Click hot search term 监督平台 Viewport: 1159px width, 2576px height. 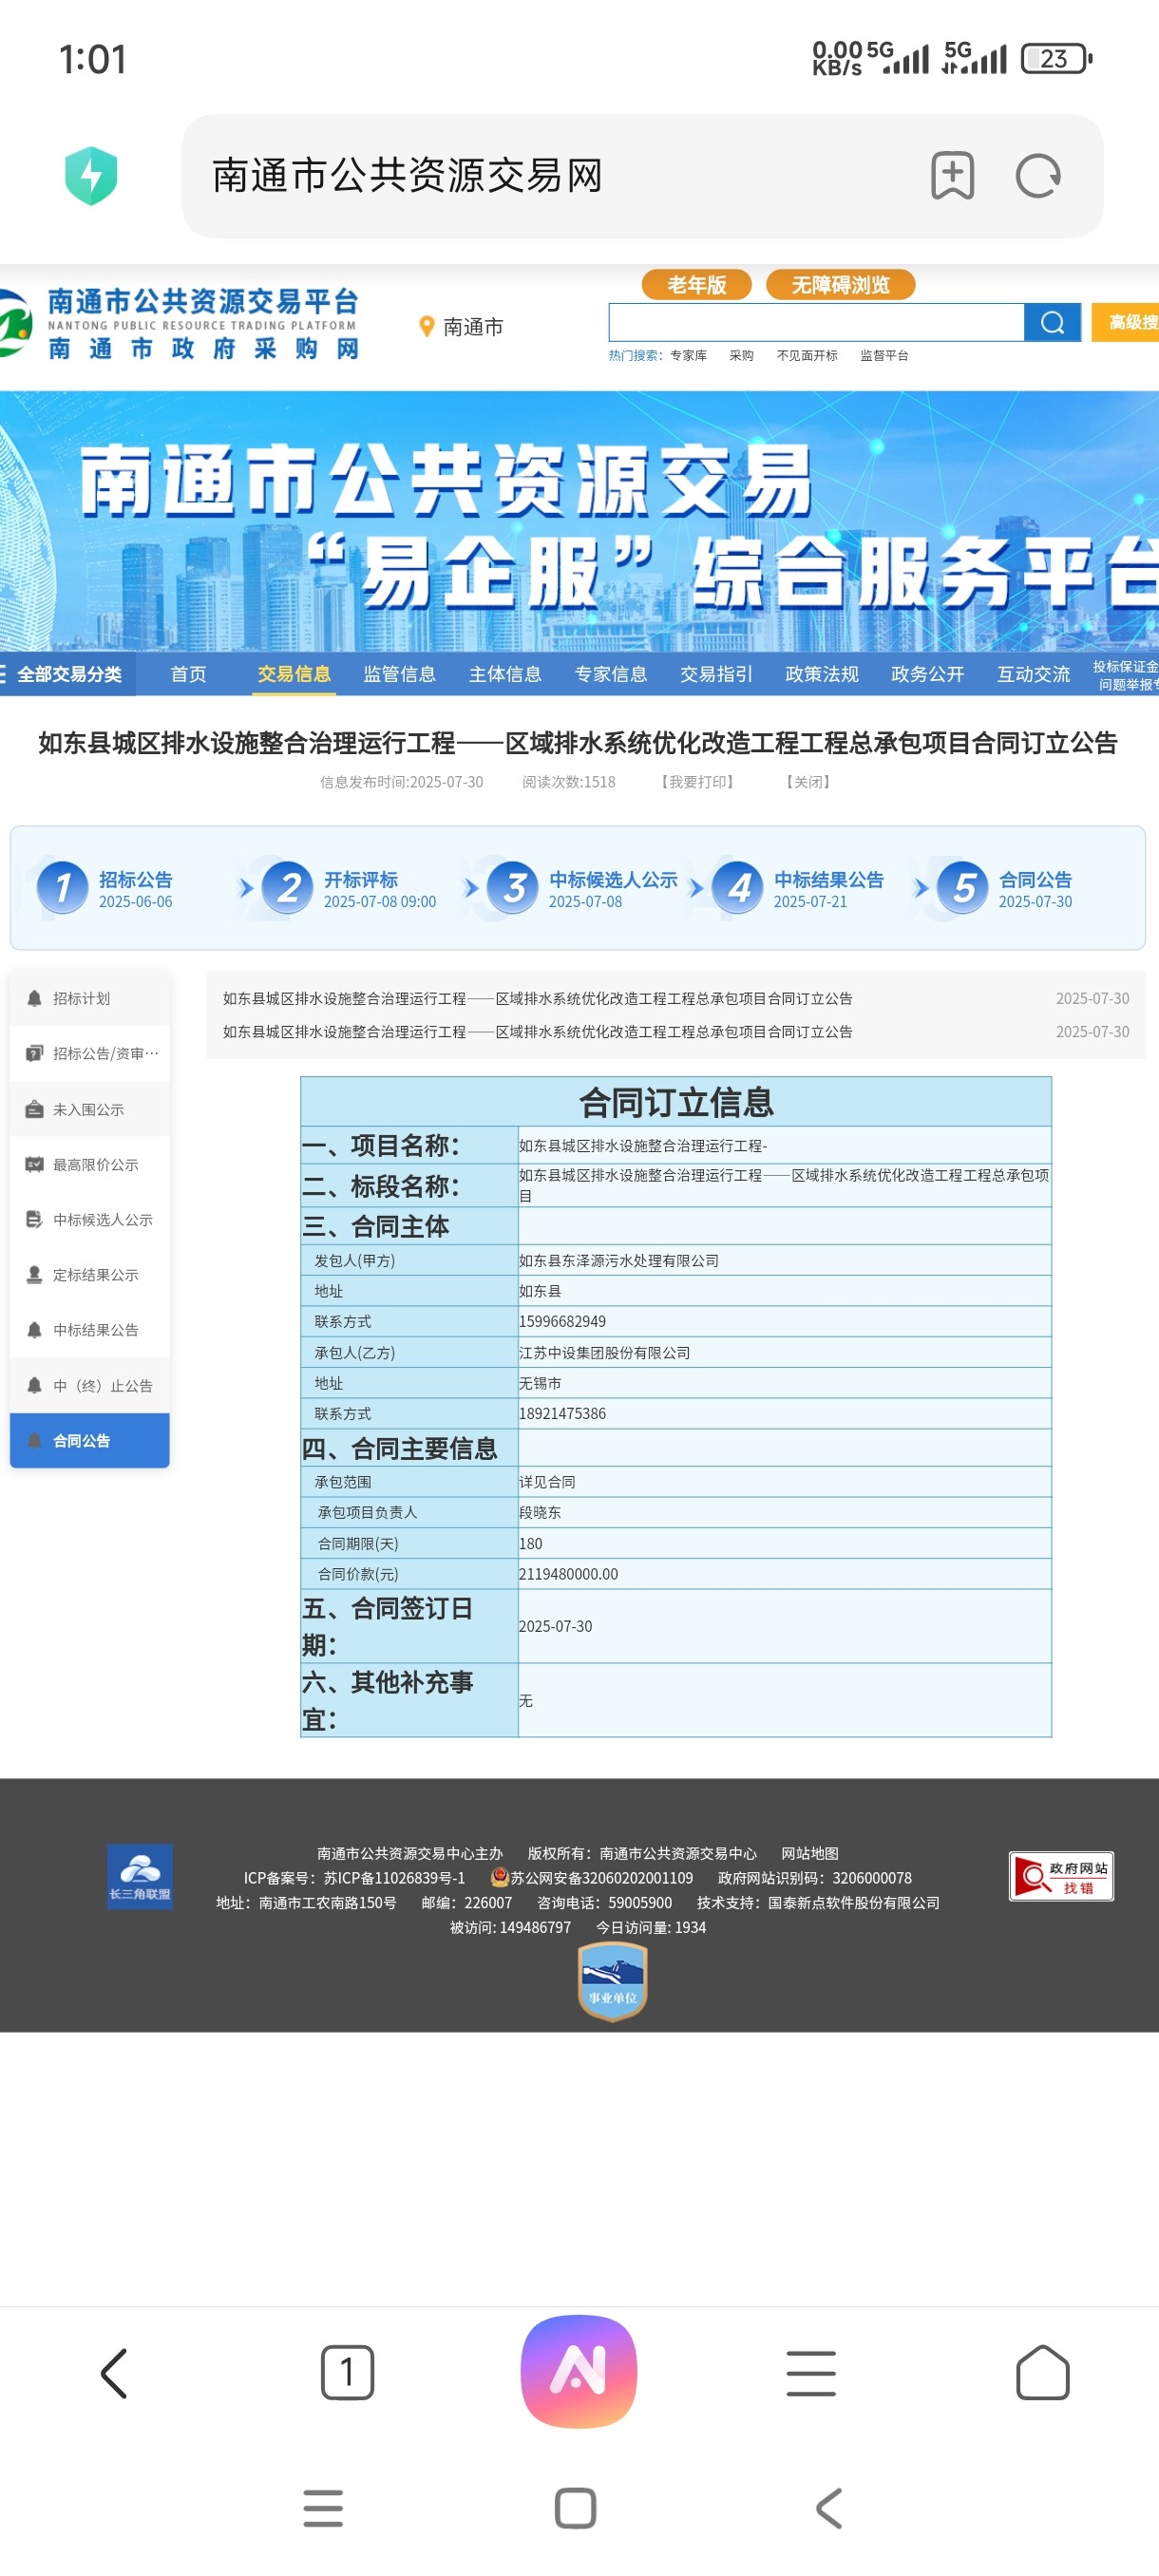(x=884, y=355)
